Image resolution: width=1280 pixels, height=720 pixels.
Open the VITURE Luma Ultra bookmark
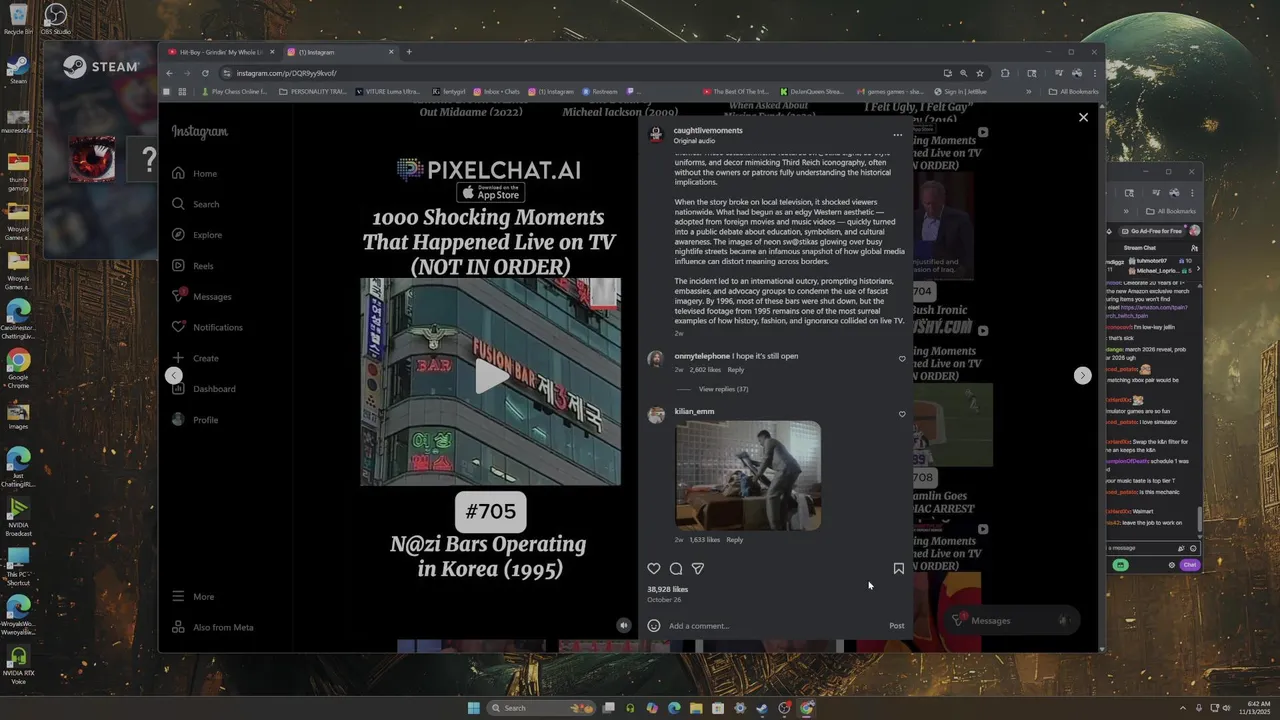point(388,92)
